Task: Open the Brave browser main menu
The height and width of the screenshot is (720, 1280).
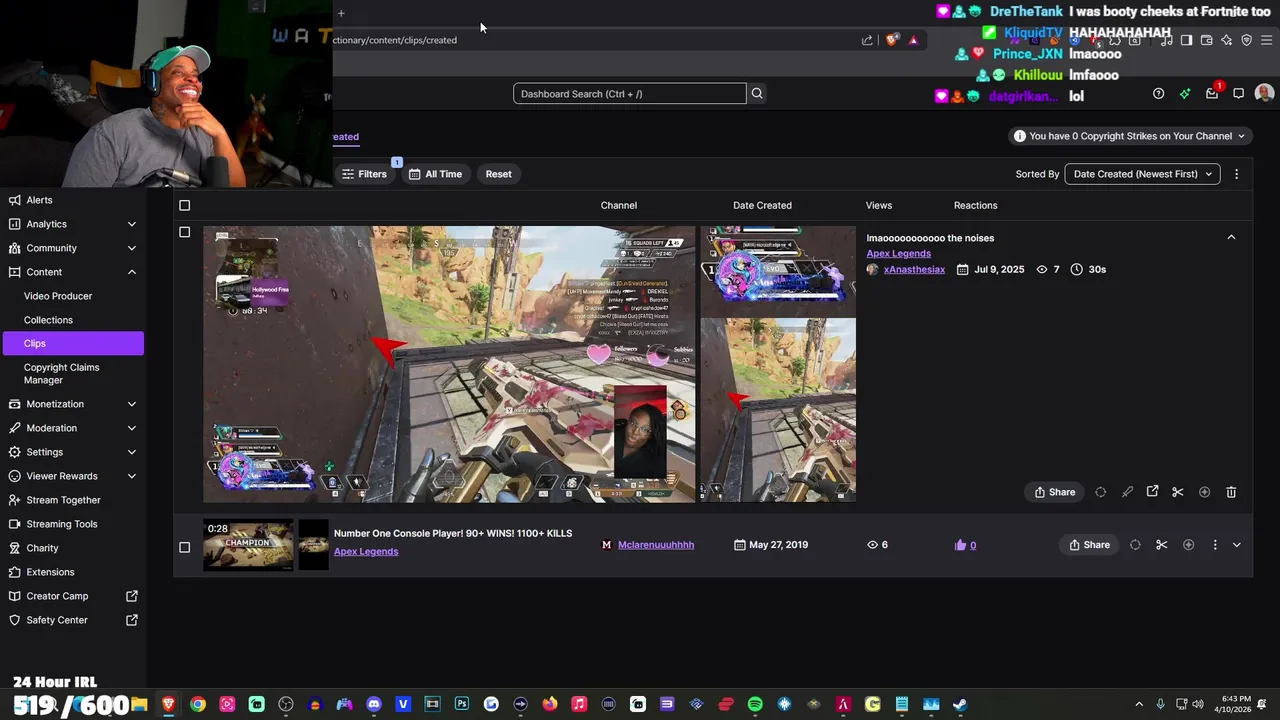Action: pos(1266,40)
